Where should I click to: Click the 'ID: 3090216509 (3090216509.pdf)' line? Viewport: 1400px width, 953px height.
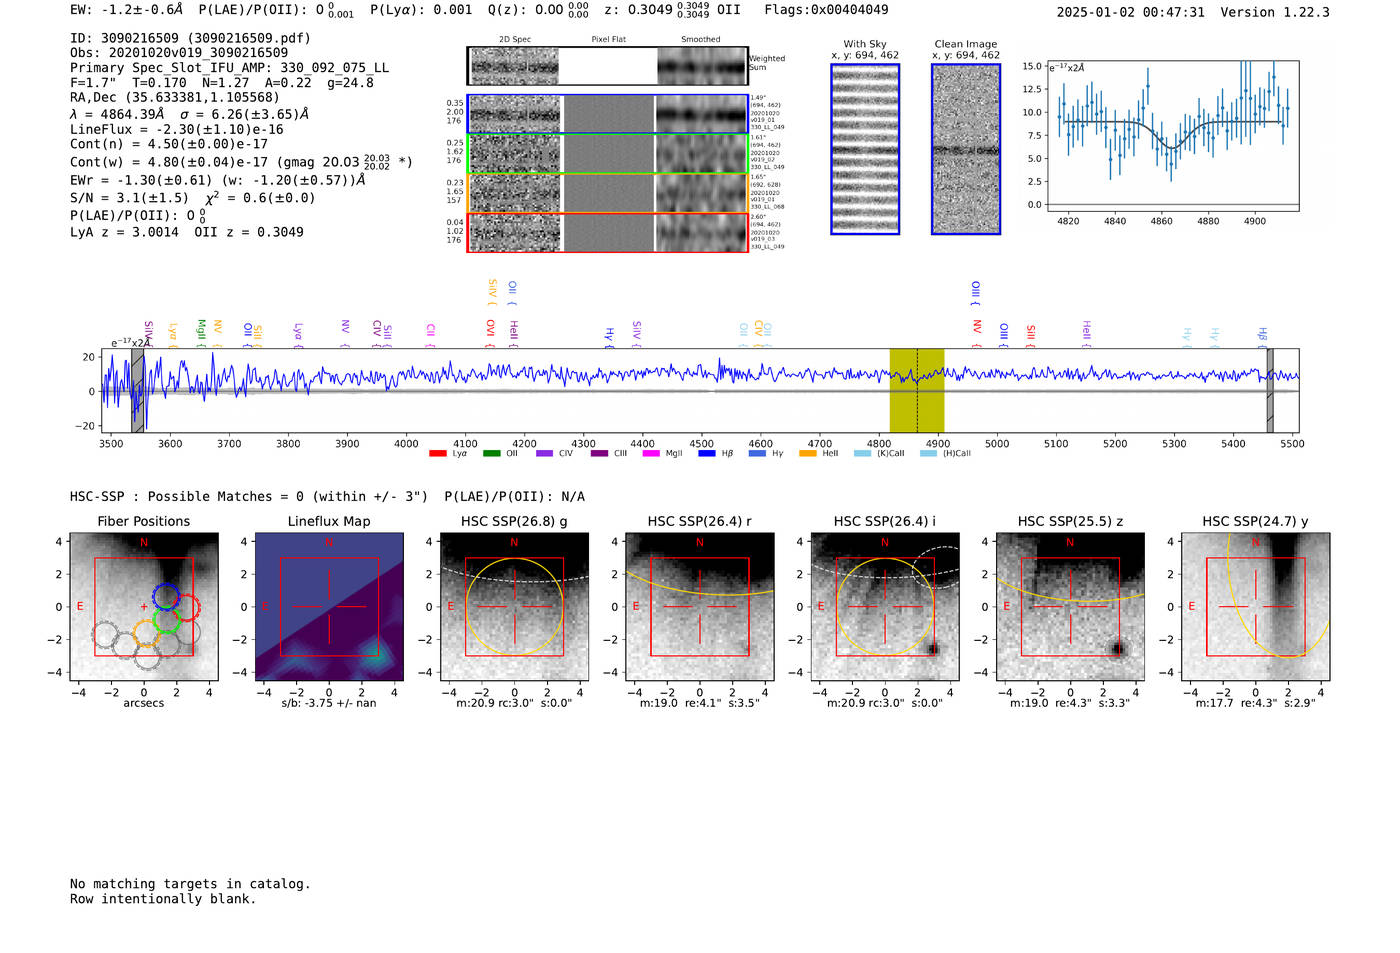[190, 38]
